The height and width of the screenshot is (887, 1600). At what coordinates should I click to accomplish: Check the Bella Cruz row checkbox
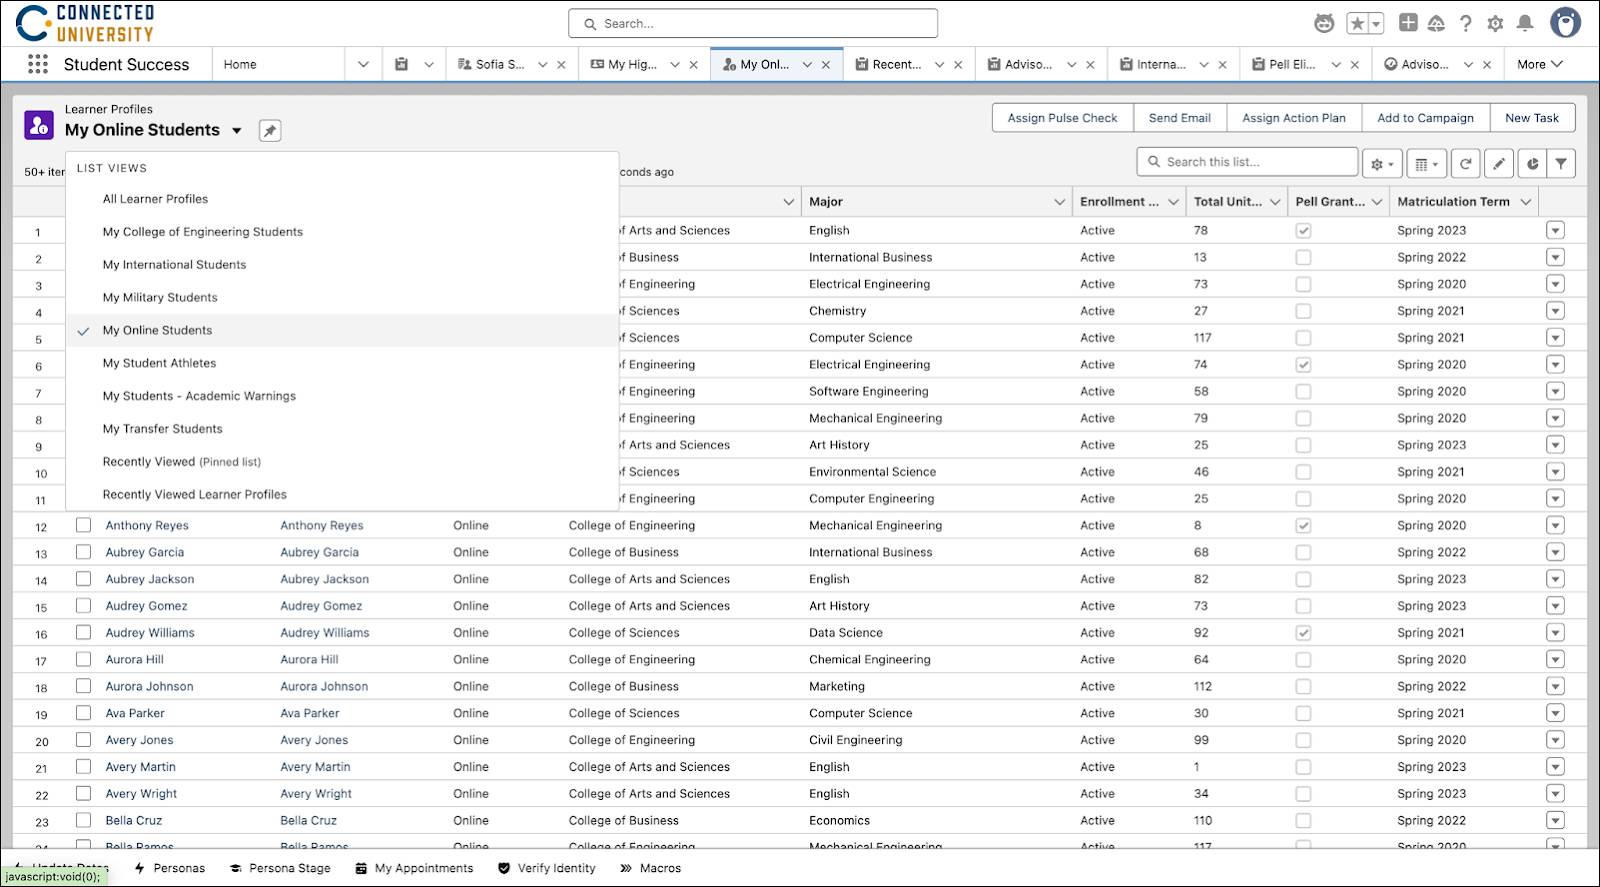(x=84, y=821)
